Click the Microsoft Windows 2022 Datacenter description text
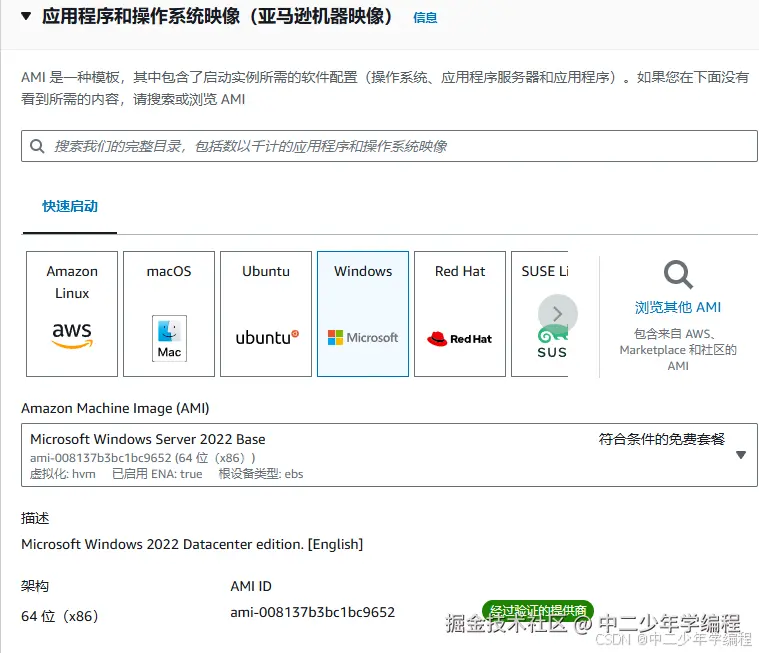This screenshot has height=653, width=759. pyautogui.click(x=192, y=544)
